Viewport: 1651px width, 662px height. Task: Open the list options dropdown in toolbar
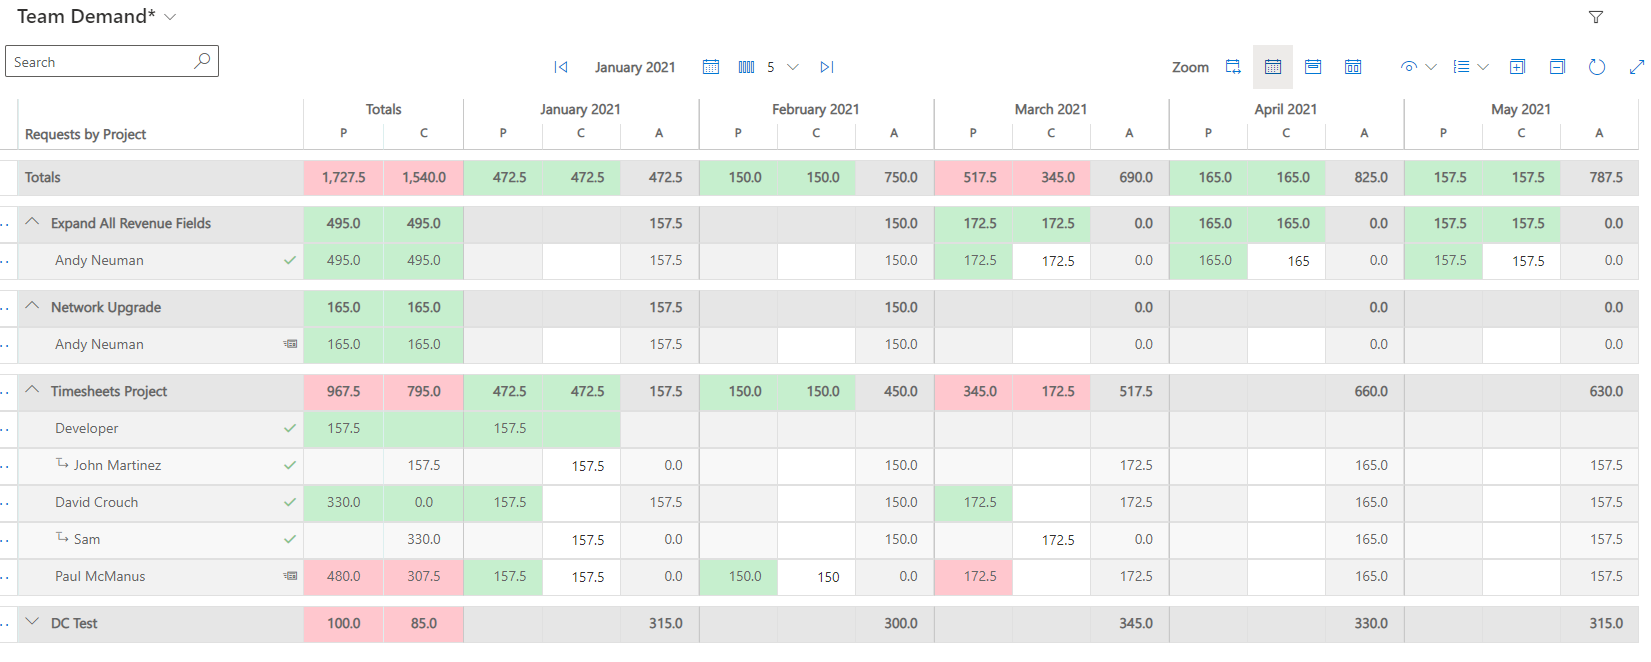coord(1471,67)
